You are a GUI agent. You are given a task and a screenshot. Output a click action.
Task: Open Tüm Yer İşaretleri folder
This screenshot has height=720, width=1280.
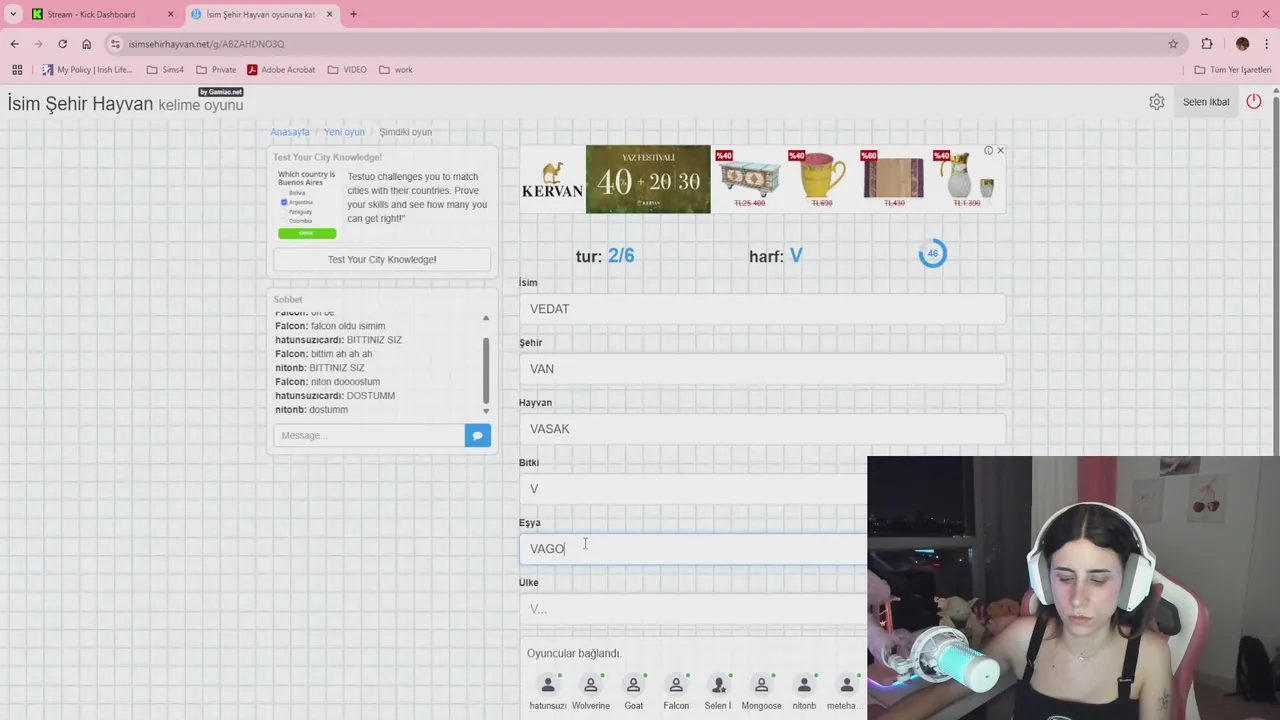[1233, 70]
